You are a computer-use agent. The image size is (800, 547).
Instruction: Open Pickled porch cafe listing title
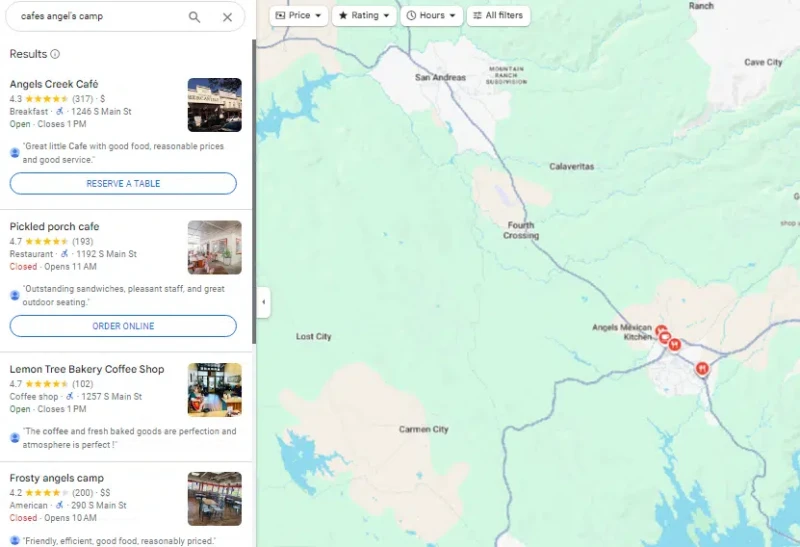pos(54,227)
